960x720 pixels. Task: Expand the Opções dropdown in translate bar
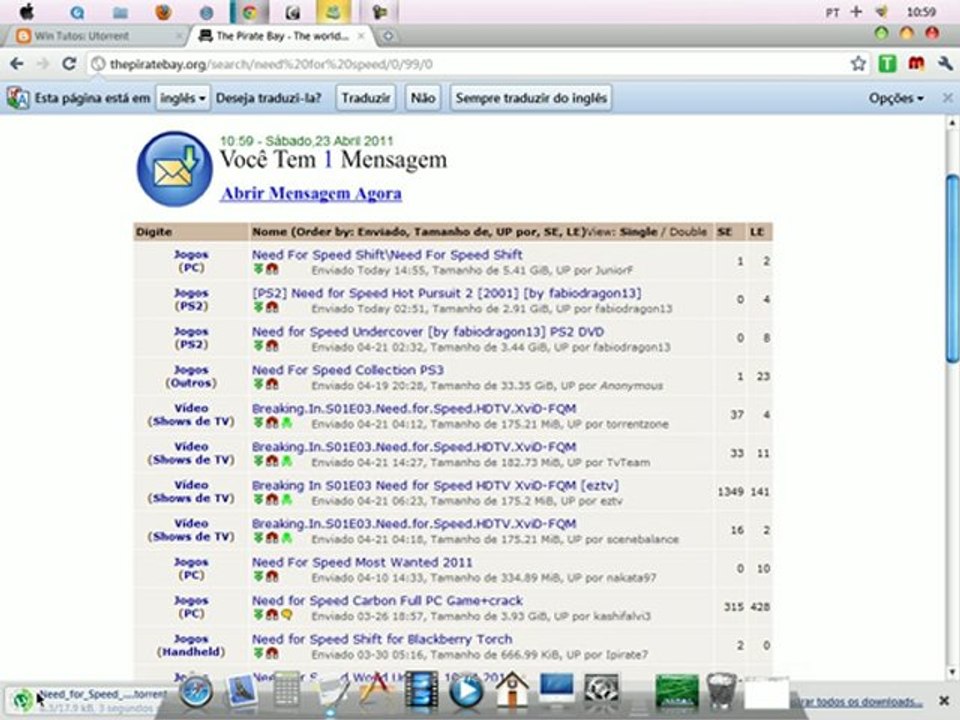(896, 98)
